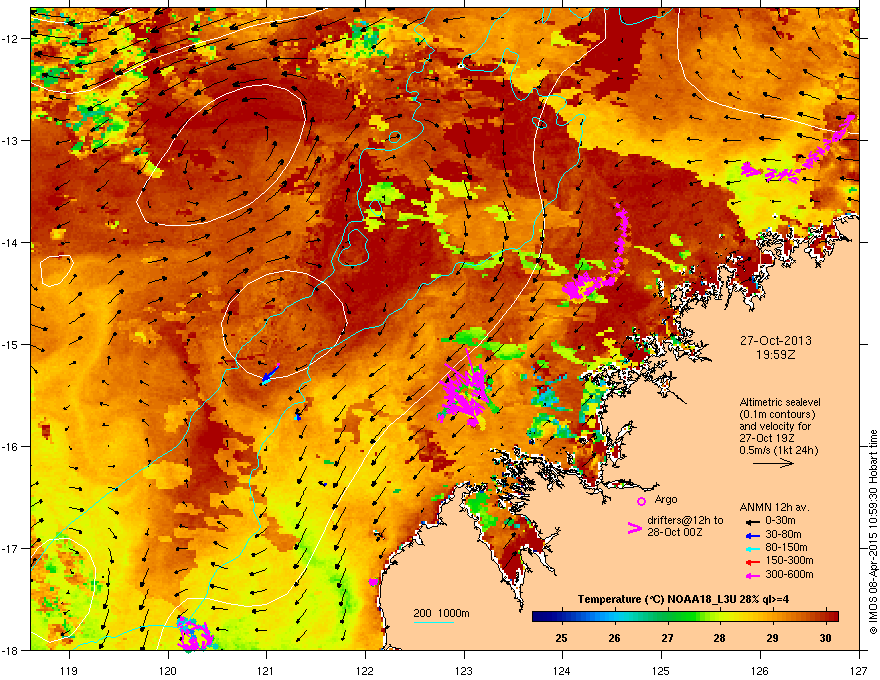Click the longitude axis label '122'
Screen dimensions: 880x680
pos(365,670)
